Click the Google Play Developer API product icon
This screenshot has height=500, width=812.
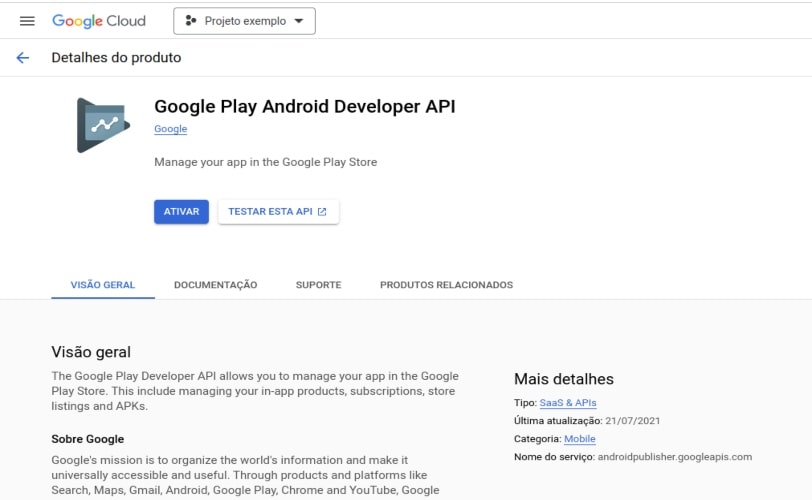point(103,125)
